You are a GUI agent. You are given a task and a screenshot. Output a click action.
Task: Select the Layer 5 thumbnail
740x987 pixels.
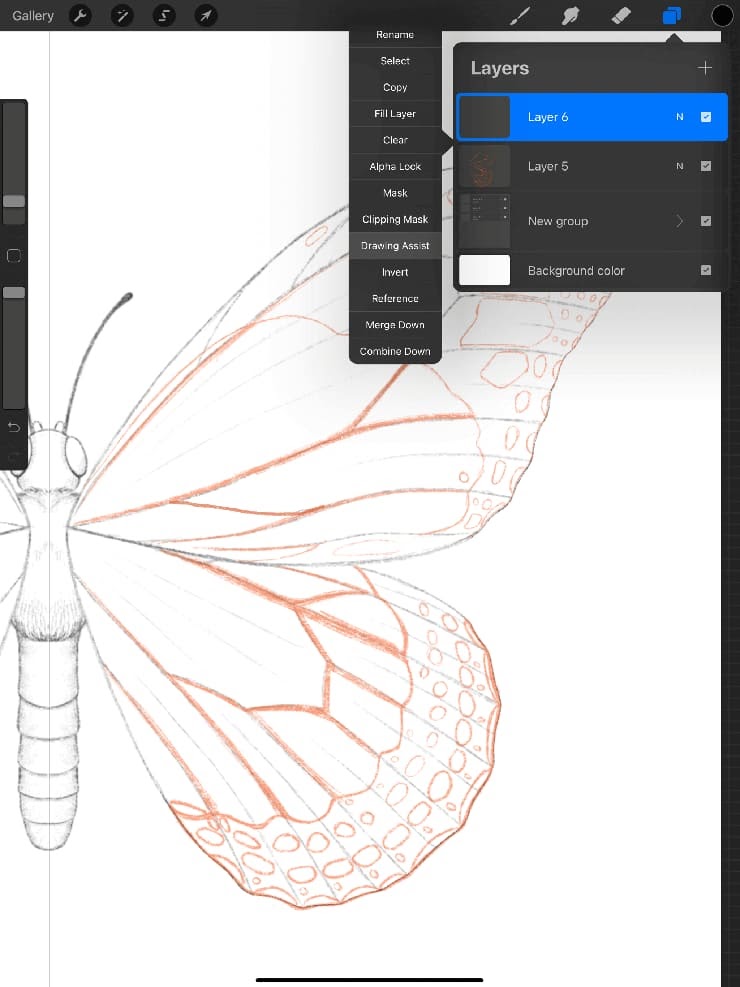[x=485, y=166]
